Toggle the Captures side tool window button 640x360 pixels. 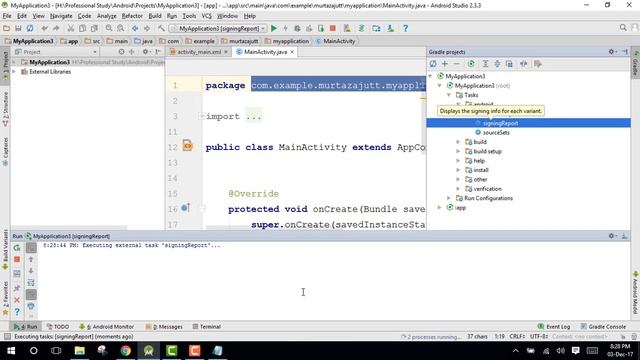[5, 151]
